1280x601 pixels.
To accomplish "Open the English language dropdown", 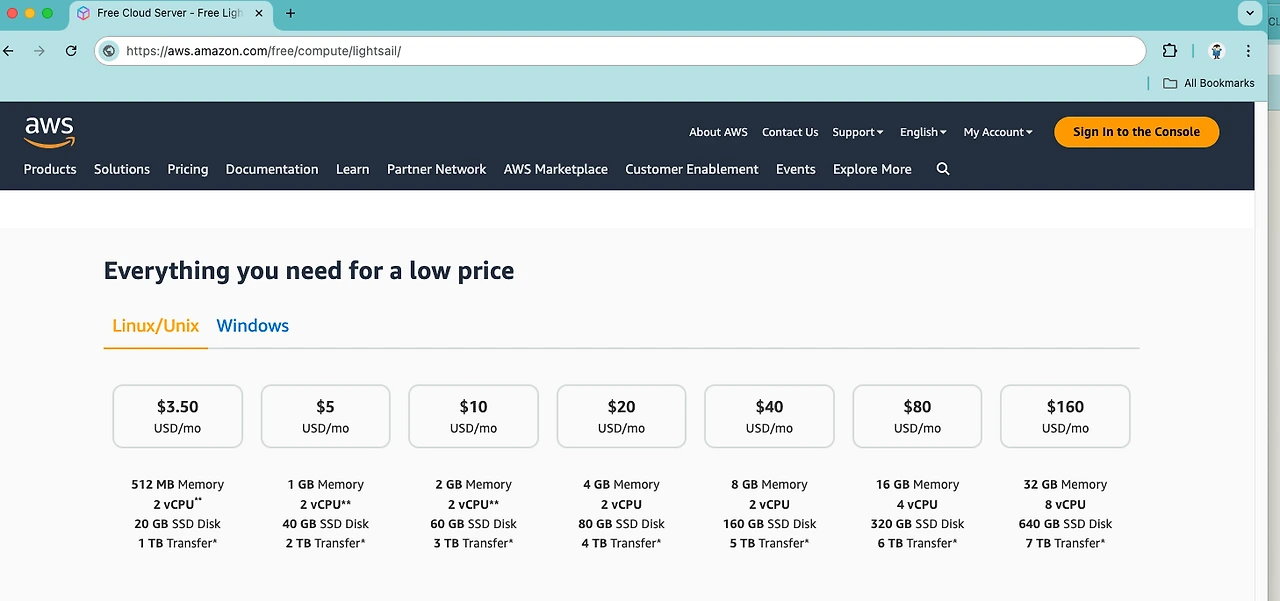I will (923, 132).
